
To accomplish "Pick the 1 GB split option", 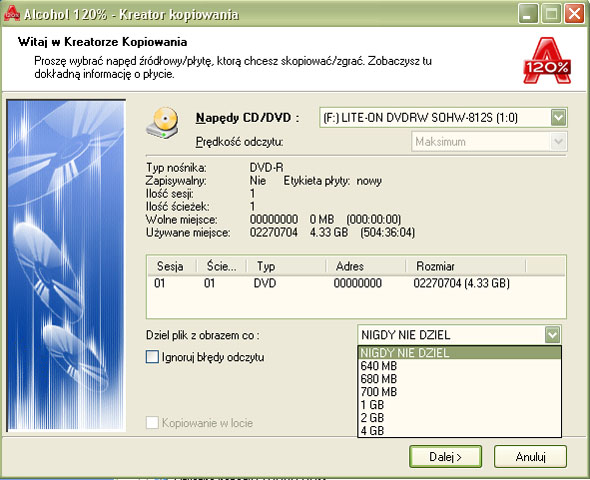I will 459,405.
